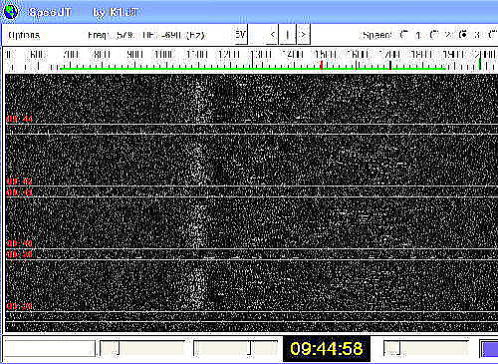Click the blank text field at bottom left
The width and height of the screenshot is (498, 364).
[x=49, y=348]
